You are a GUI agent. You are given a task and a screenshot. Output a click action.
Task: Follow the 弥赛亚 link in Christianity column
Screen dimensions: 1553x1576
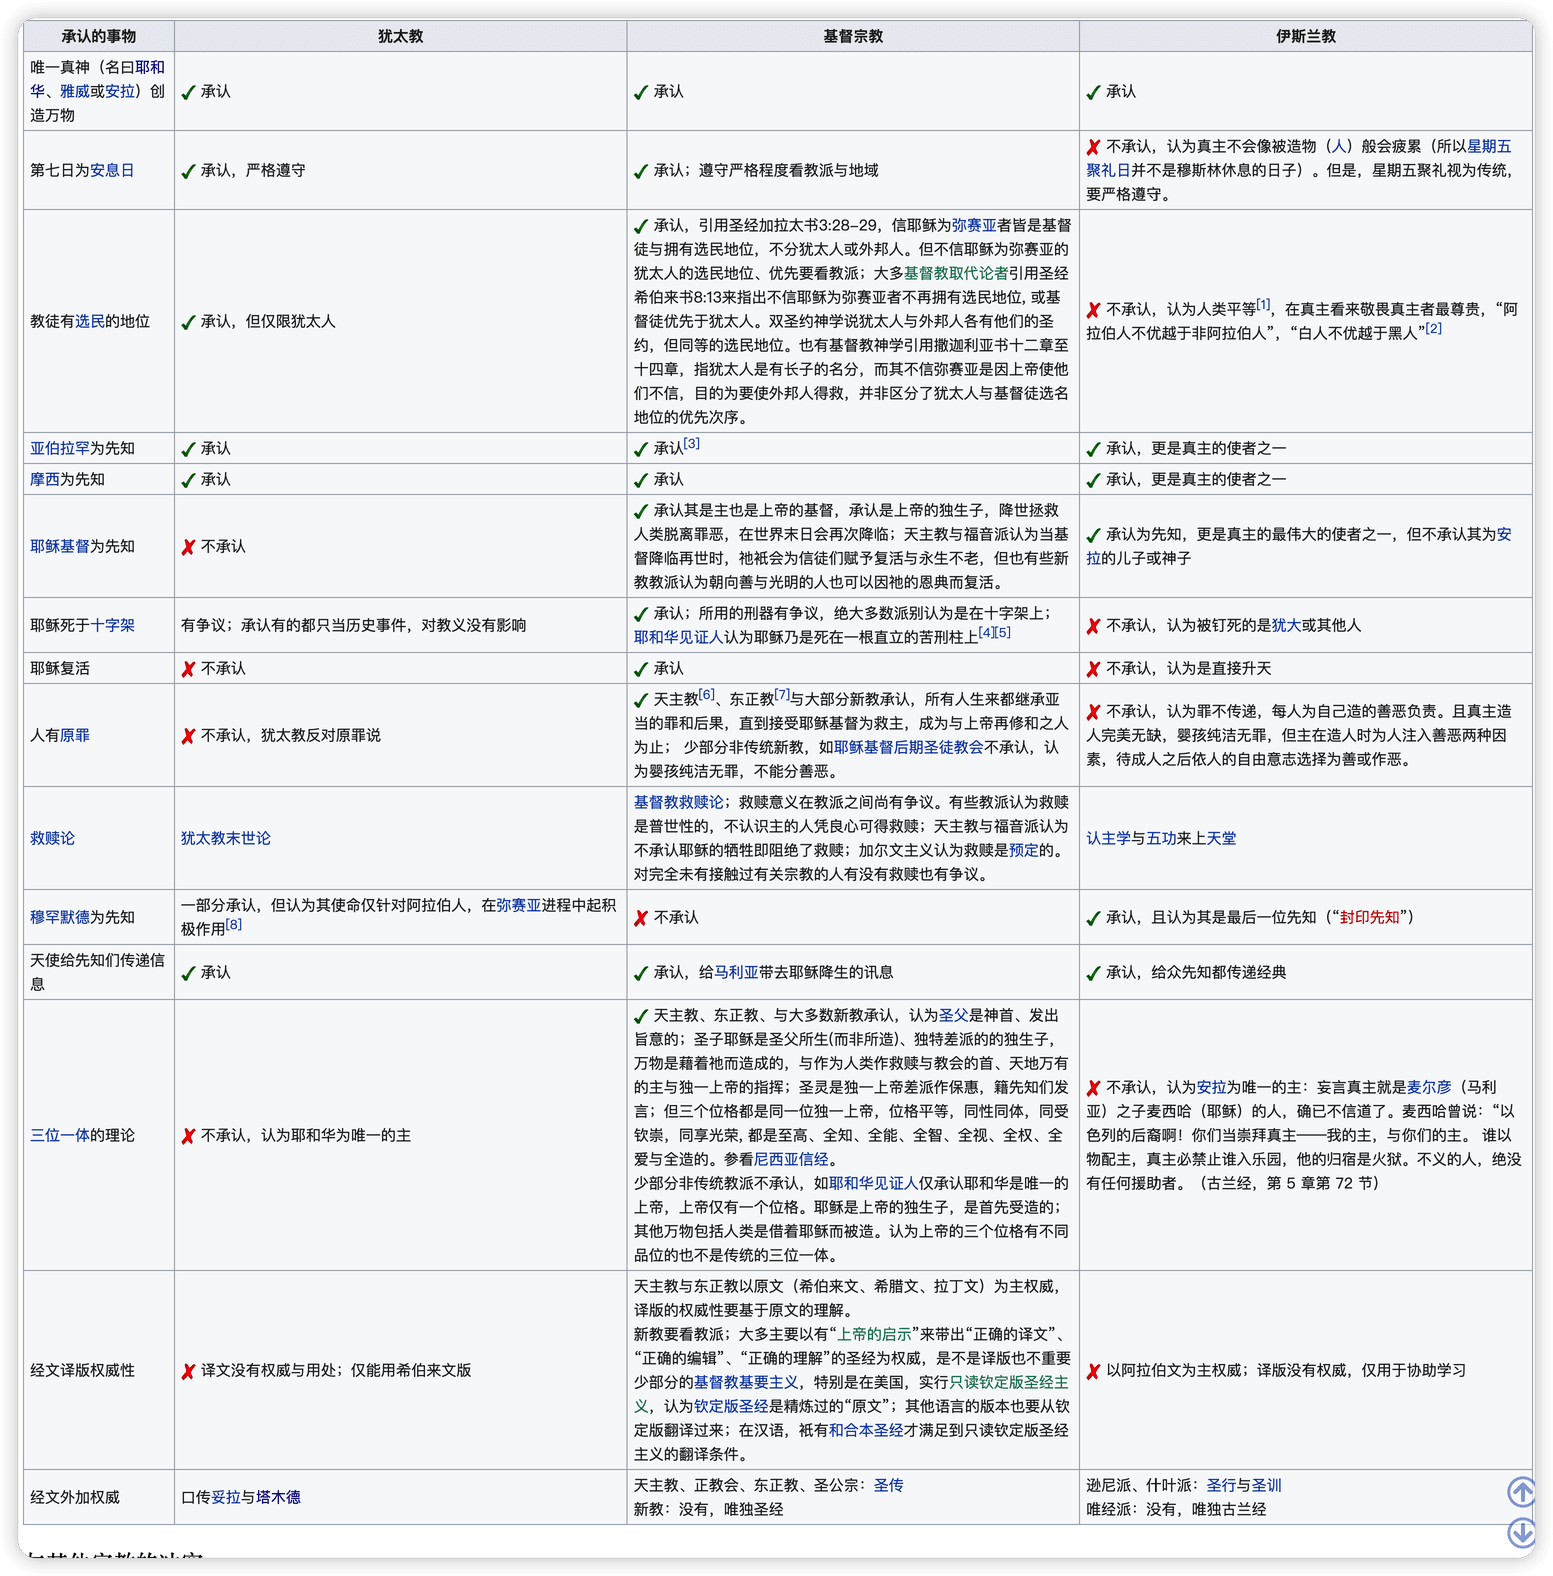pos(974,225)
